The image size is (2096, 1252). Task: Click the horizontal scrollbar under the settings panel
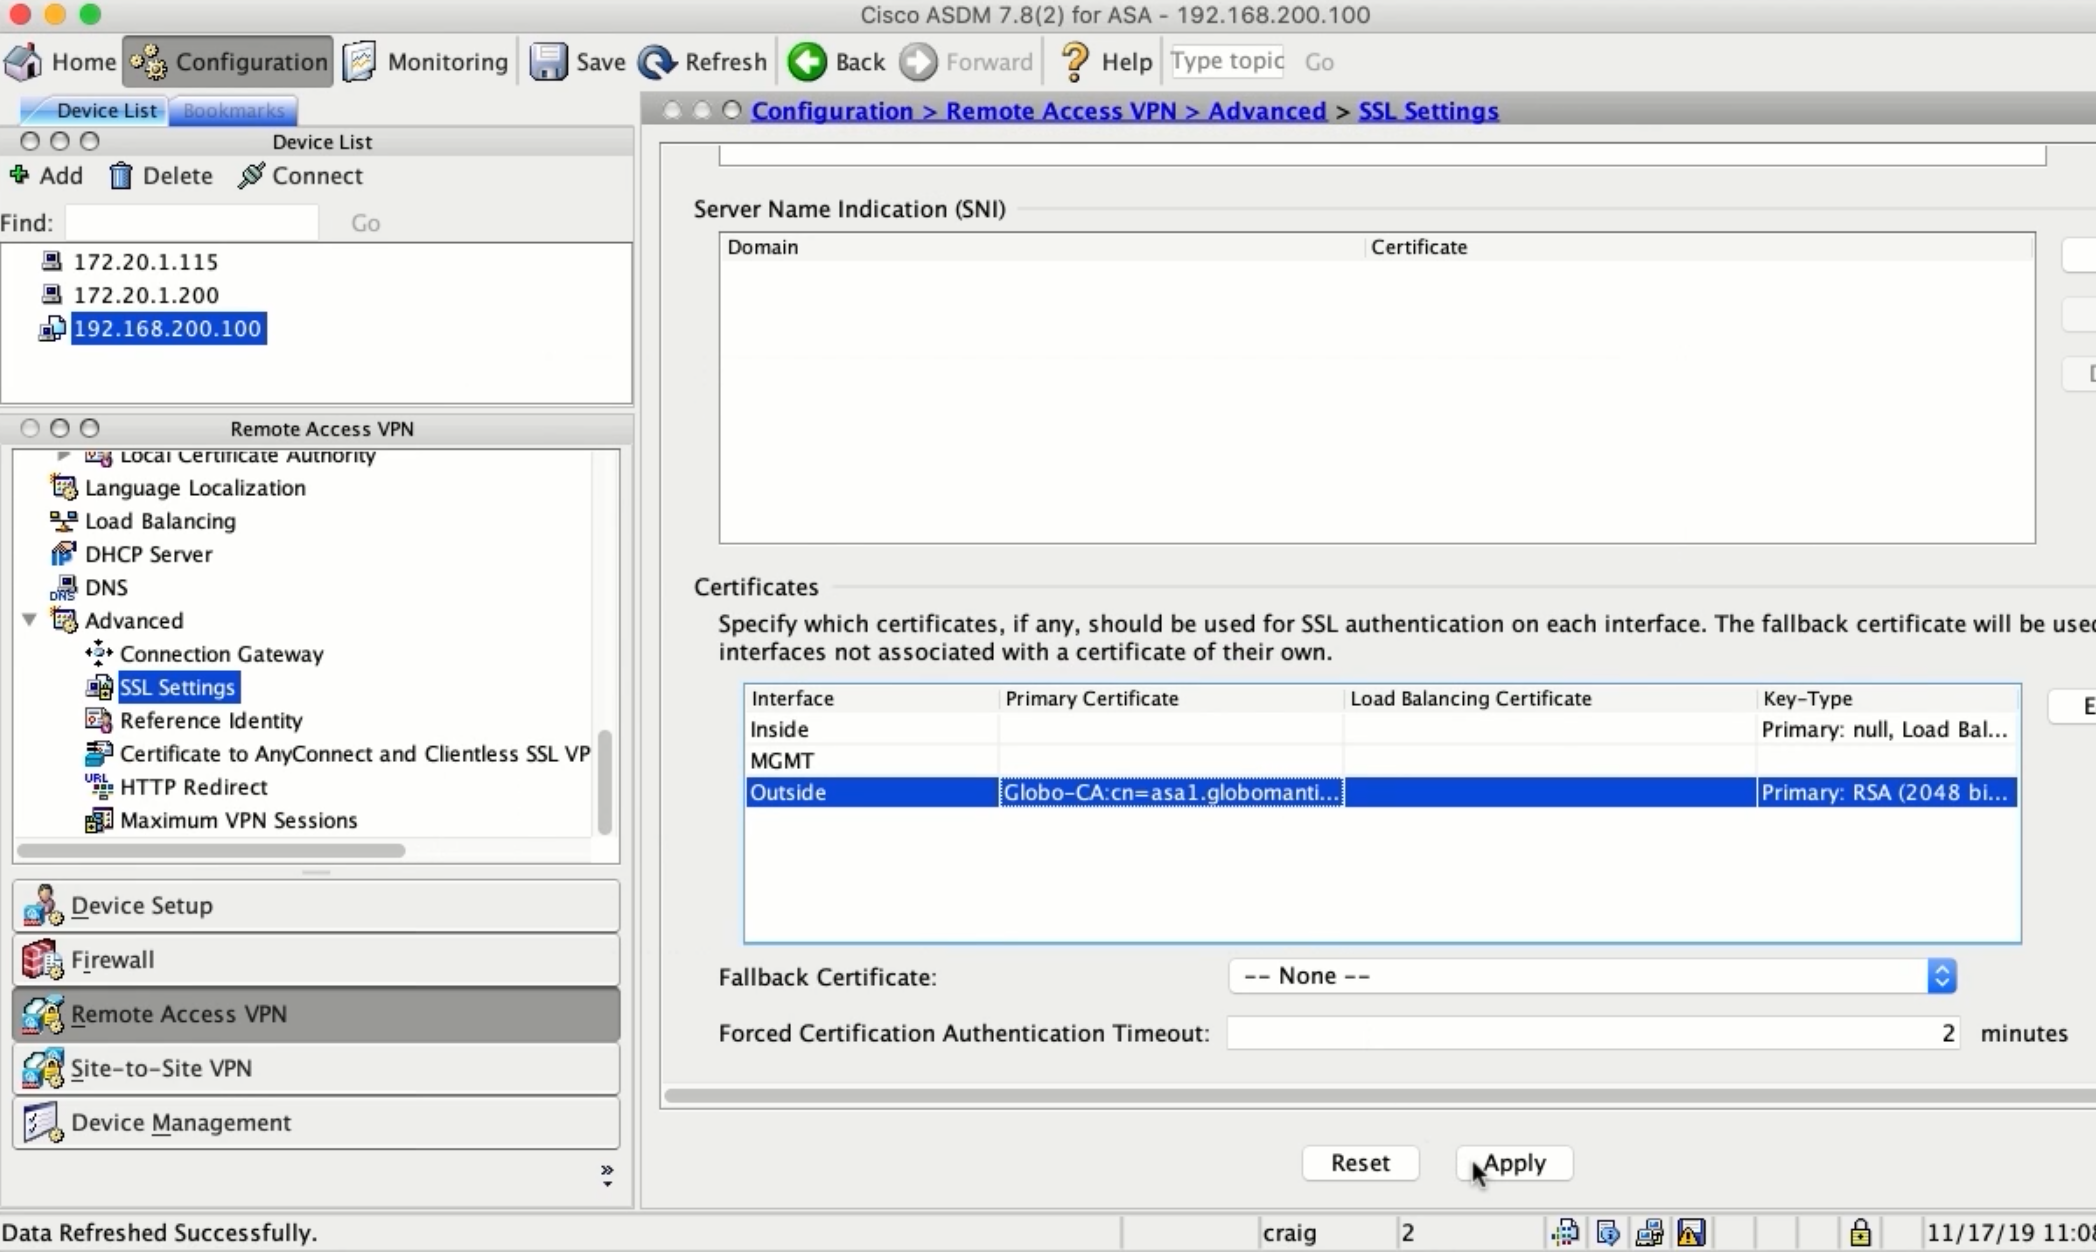pyautogui.click(x=1380, y=1096)
